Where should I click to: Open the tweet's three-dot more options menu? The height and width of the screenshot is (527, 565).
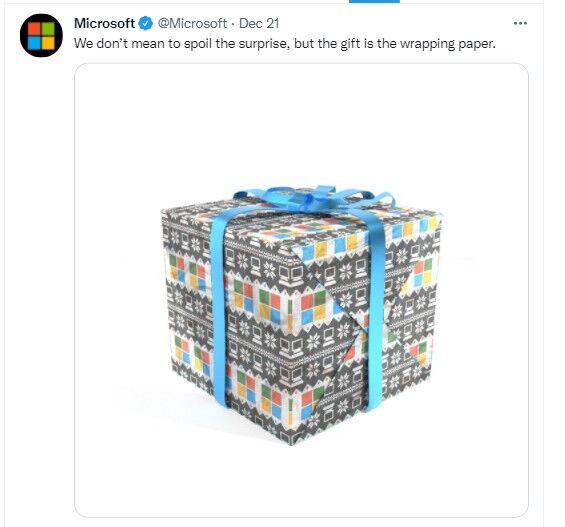coord(520,23)
